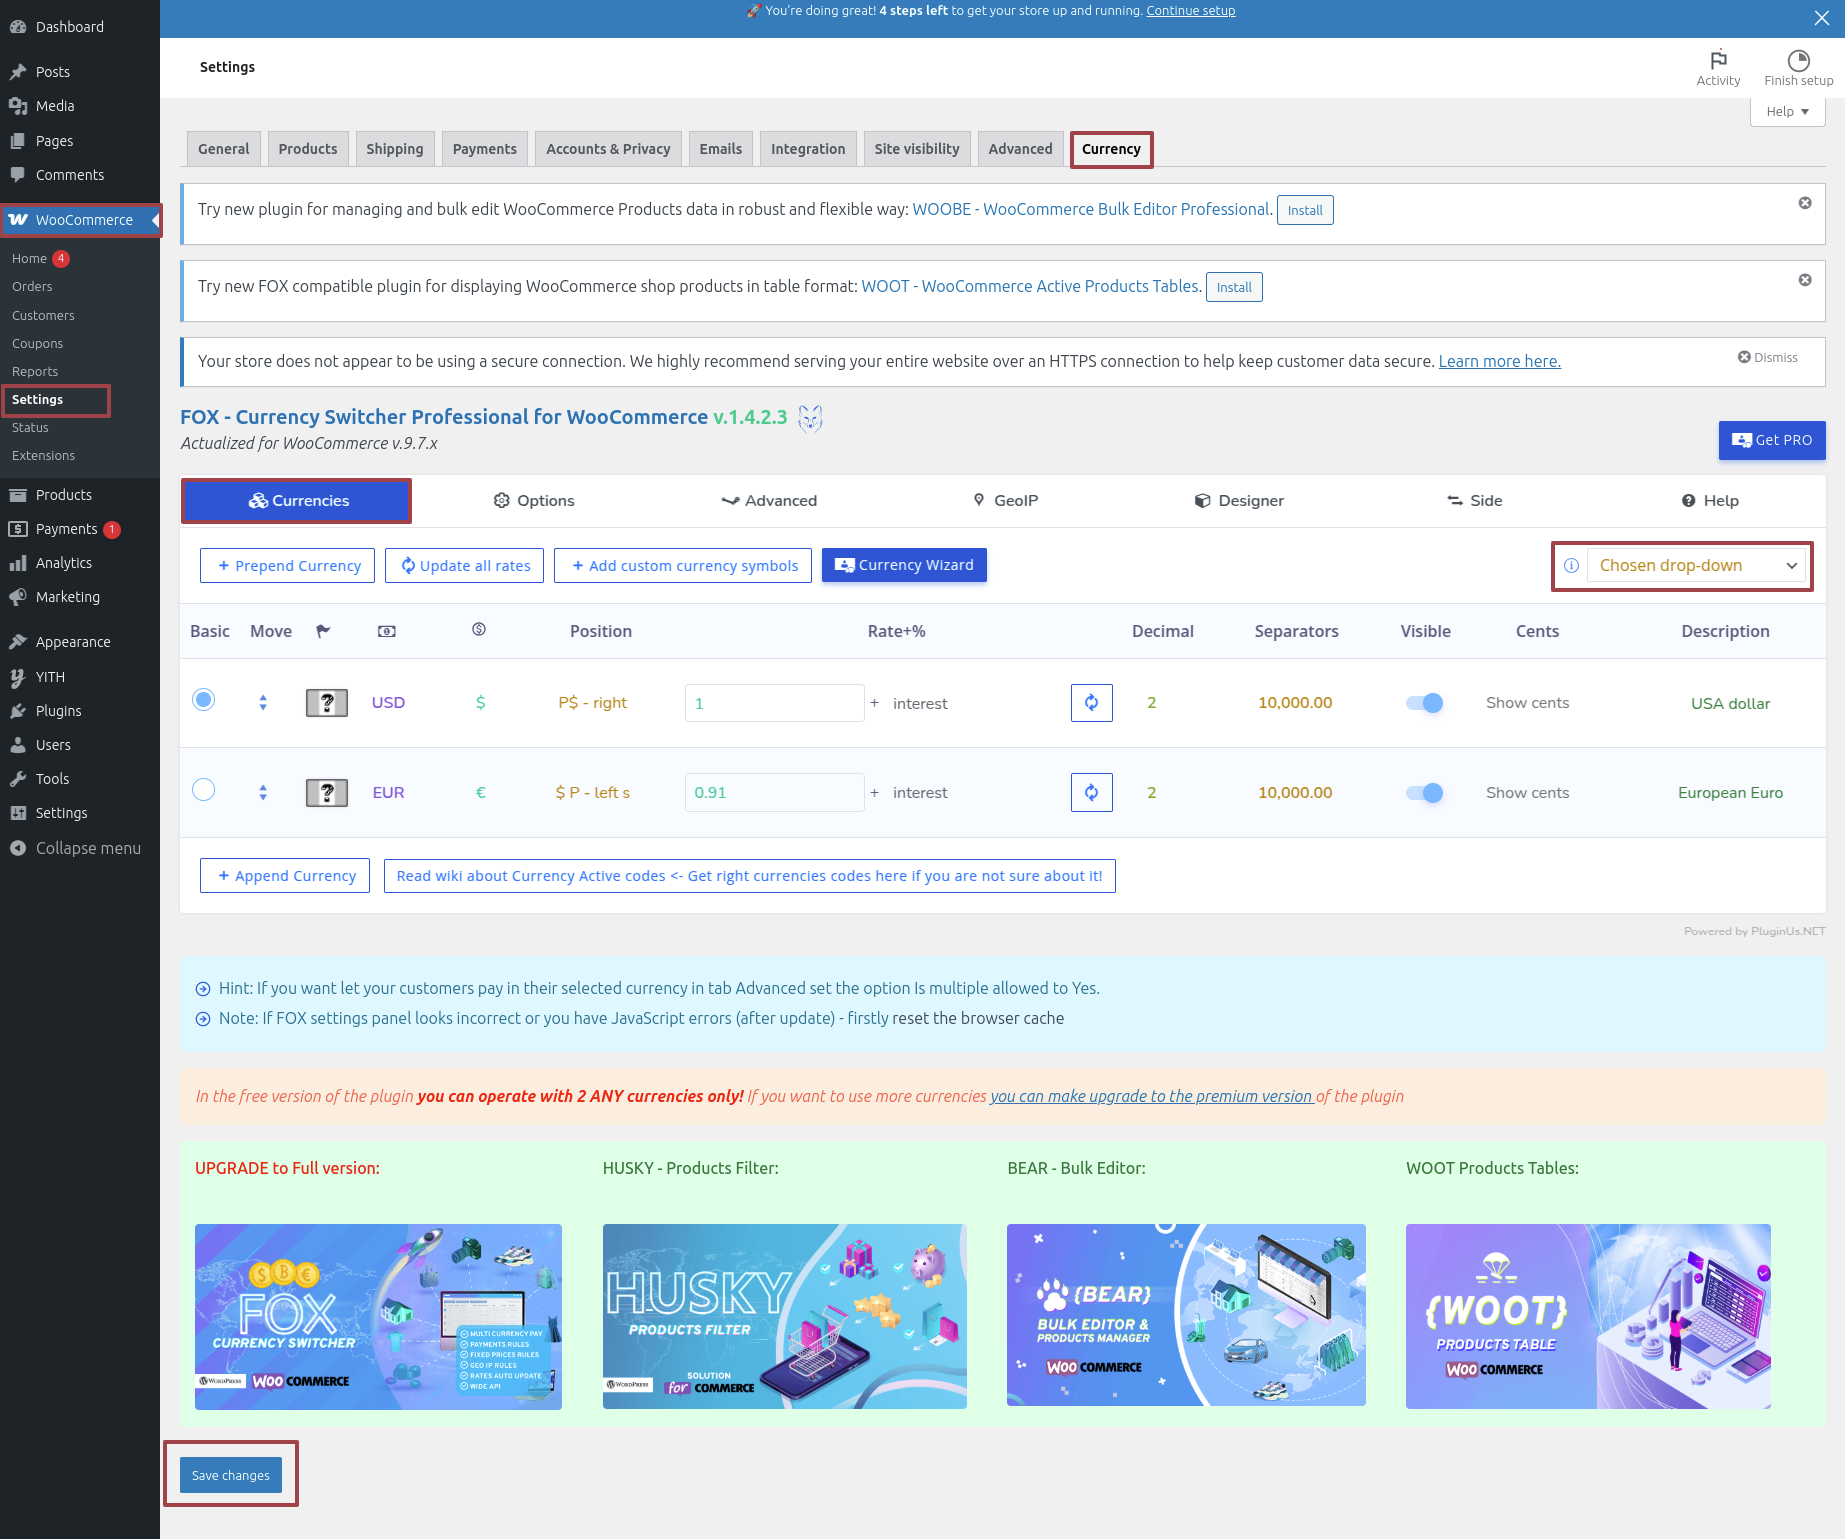Open the FOX Designer tab

point(1239,501)
